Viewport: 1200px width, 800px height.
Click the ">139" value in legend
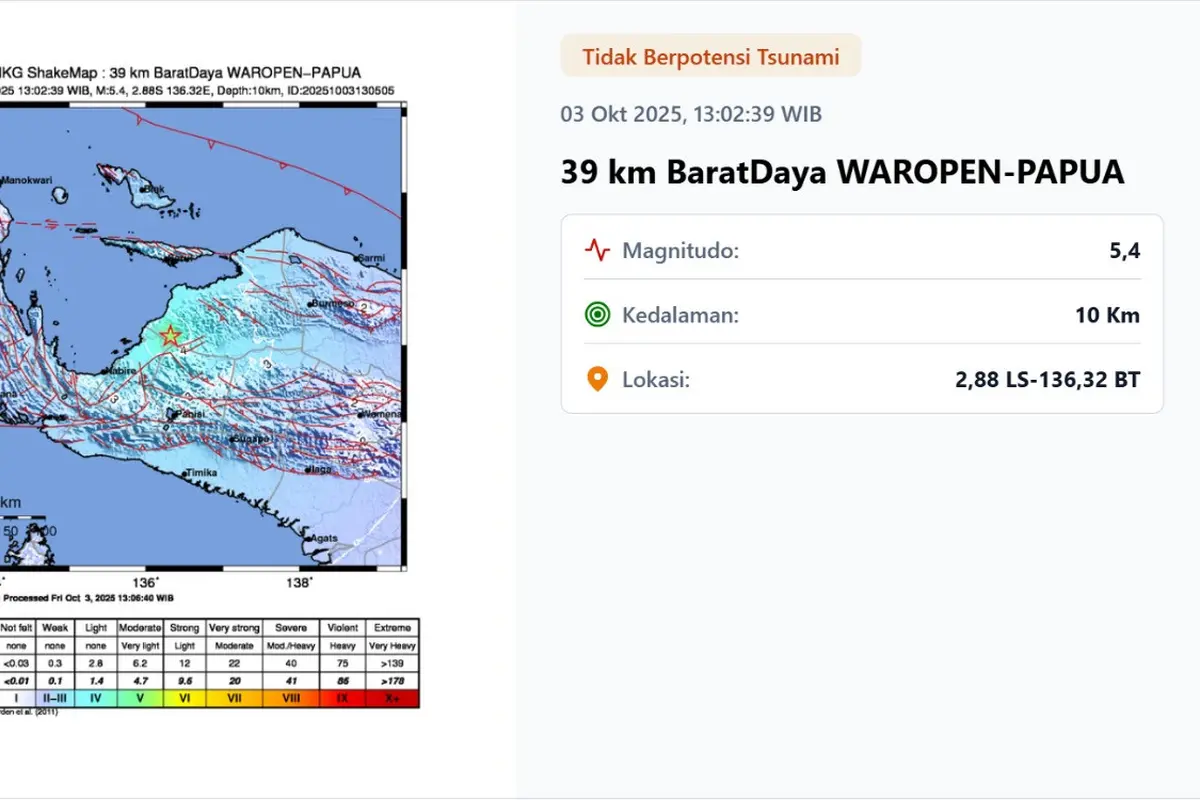point(393,663)
